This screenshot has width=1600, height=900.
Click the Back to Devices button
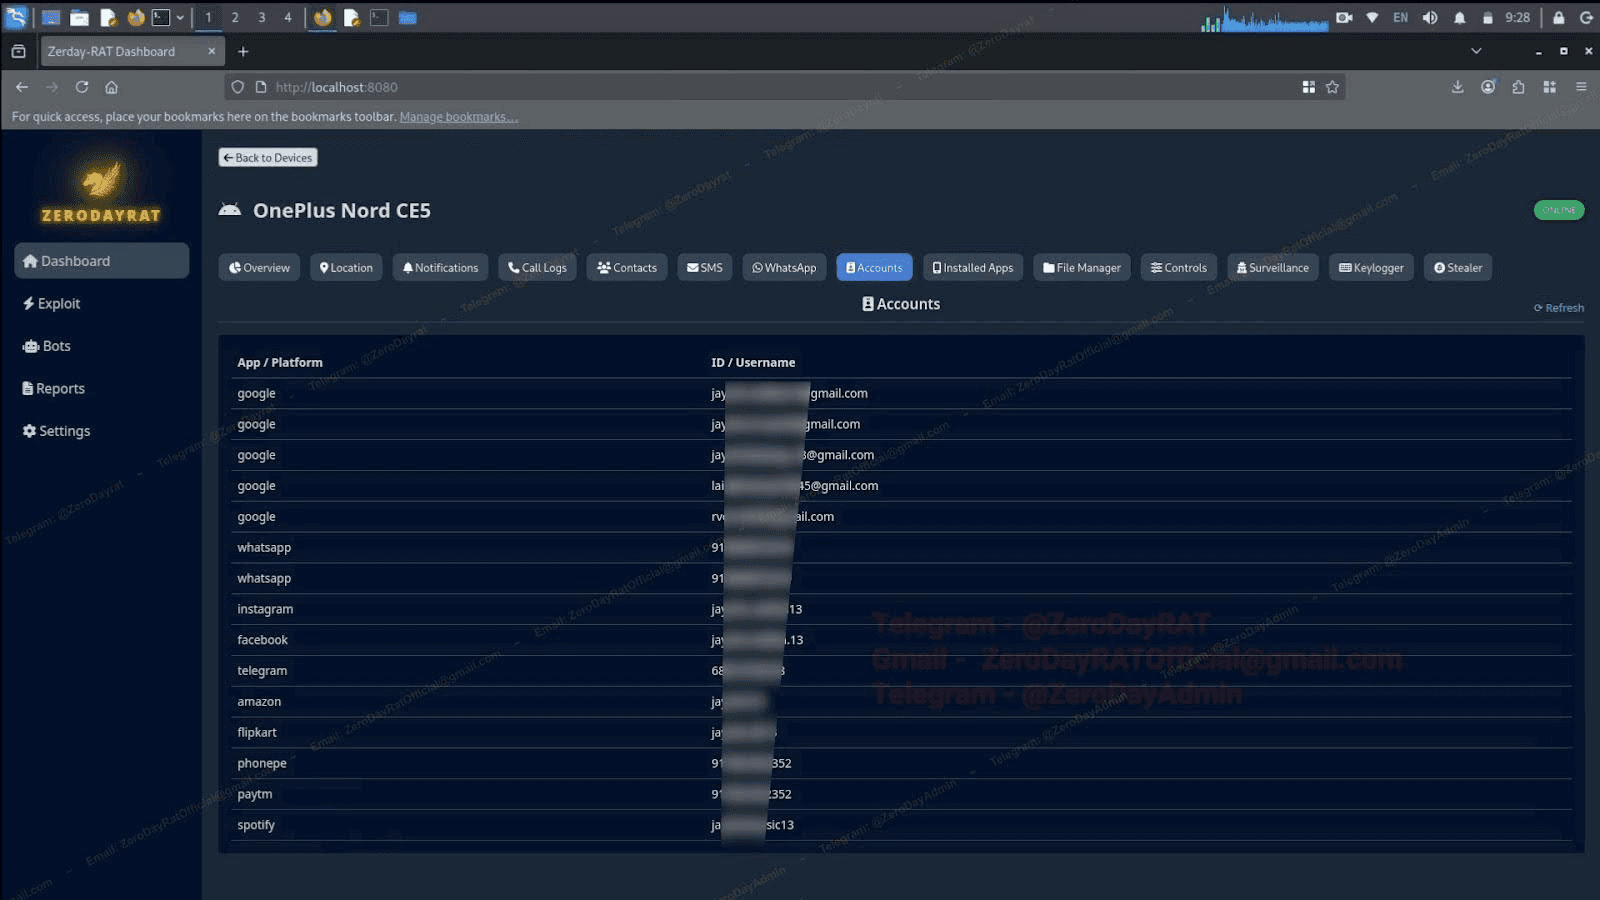point(268,158)
